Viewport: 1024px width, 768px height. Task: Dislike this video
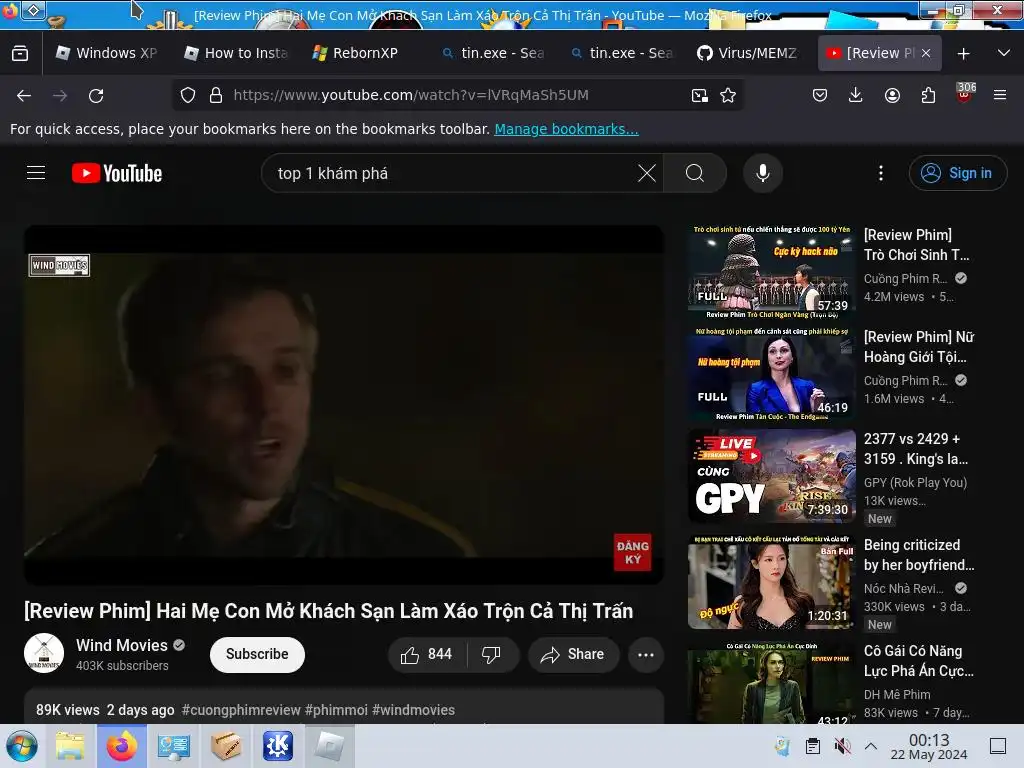click(x=492, y=654)
